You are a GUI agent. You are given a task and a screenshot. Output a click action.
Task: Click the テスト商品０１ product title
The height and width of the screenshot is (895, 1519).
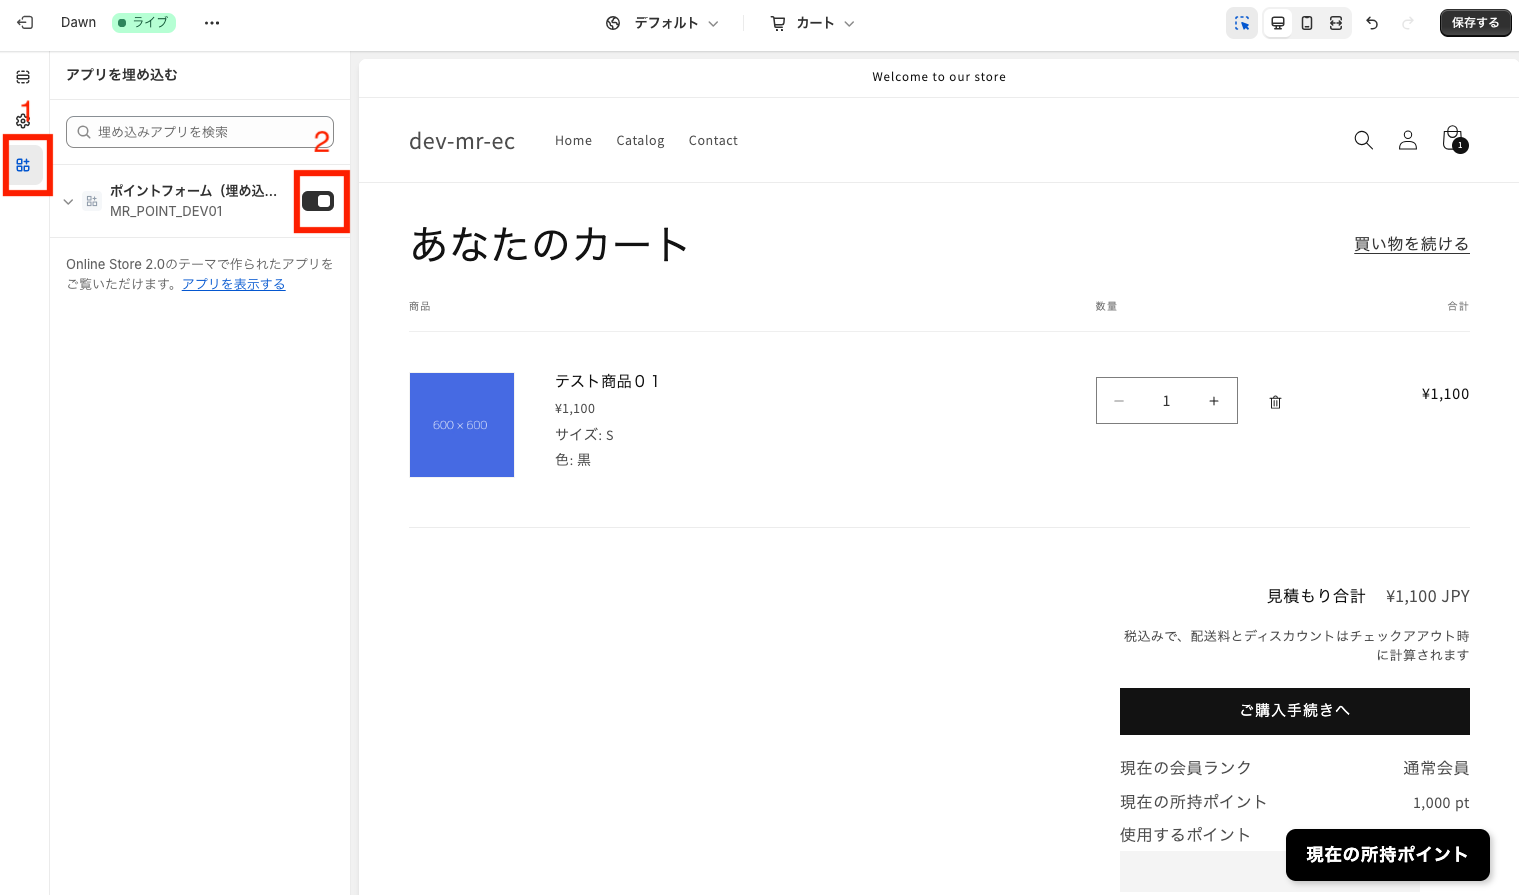click(607, 381)
